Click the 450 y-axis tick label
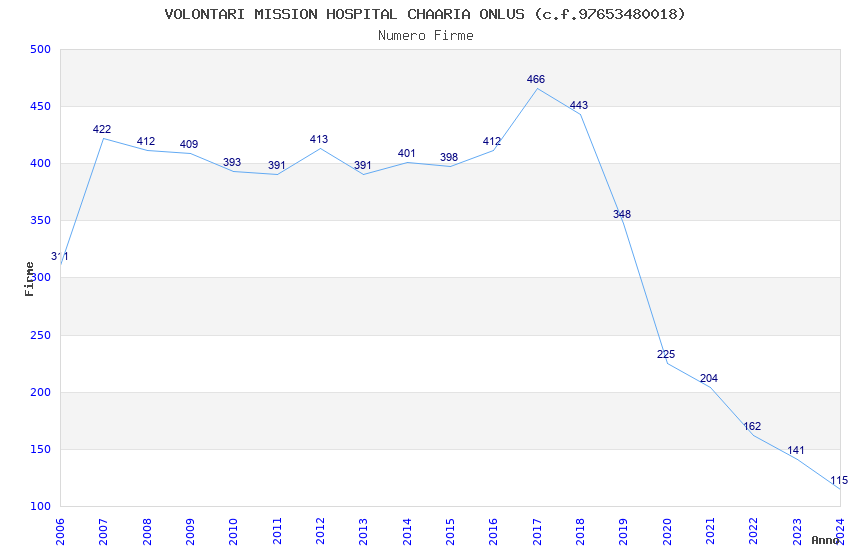Viewport: 850px width, 550px height. (40, 106)
